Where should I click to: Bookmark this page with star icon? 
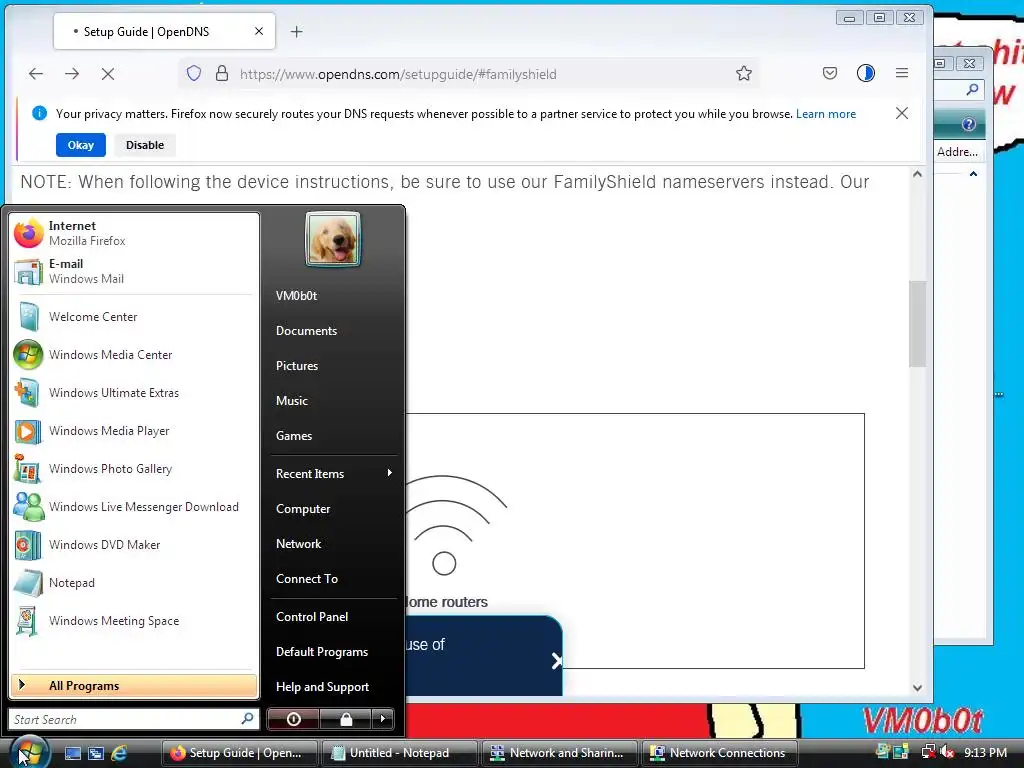pyautogui.click(x=744, y=74)
